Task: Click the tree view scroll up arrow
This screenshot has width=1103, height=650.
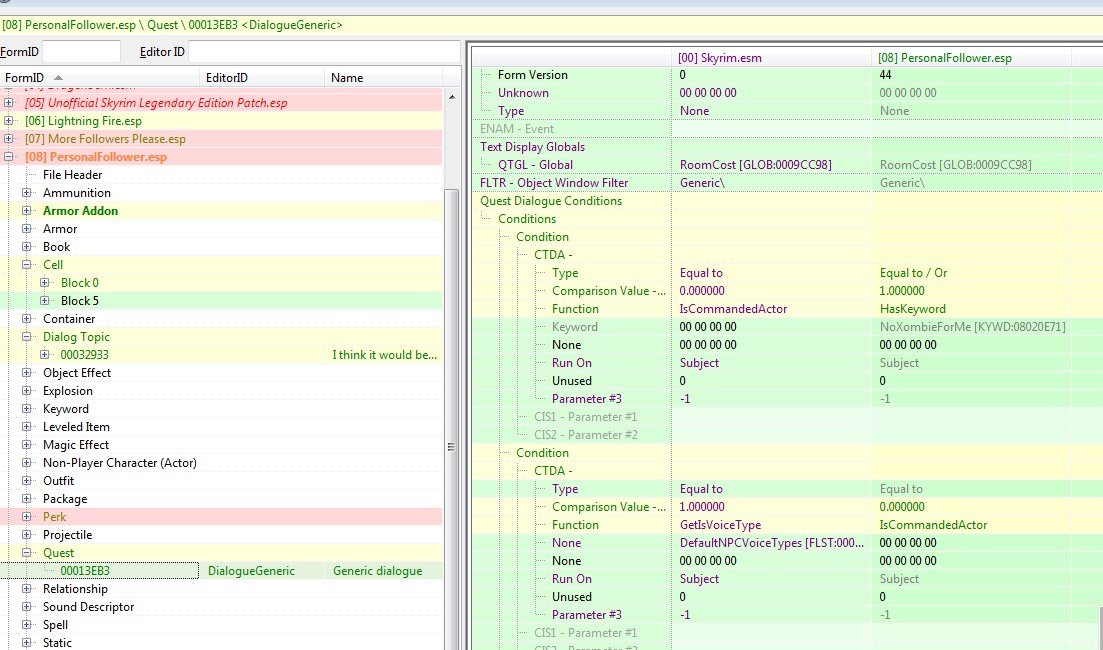Action: (452, 97)
